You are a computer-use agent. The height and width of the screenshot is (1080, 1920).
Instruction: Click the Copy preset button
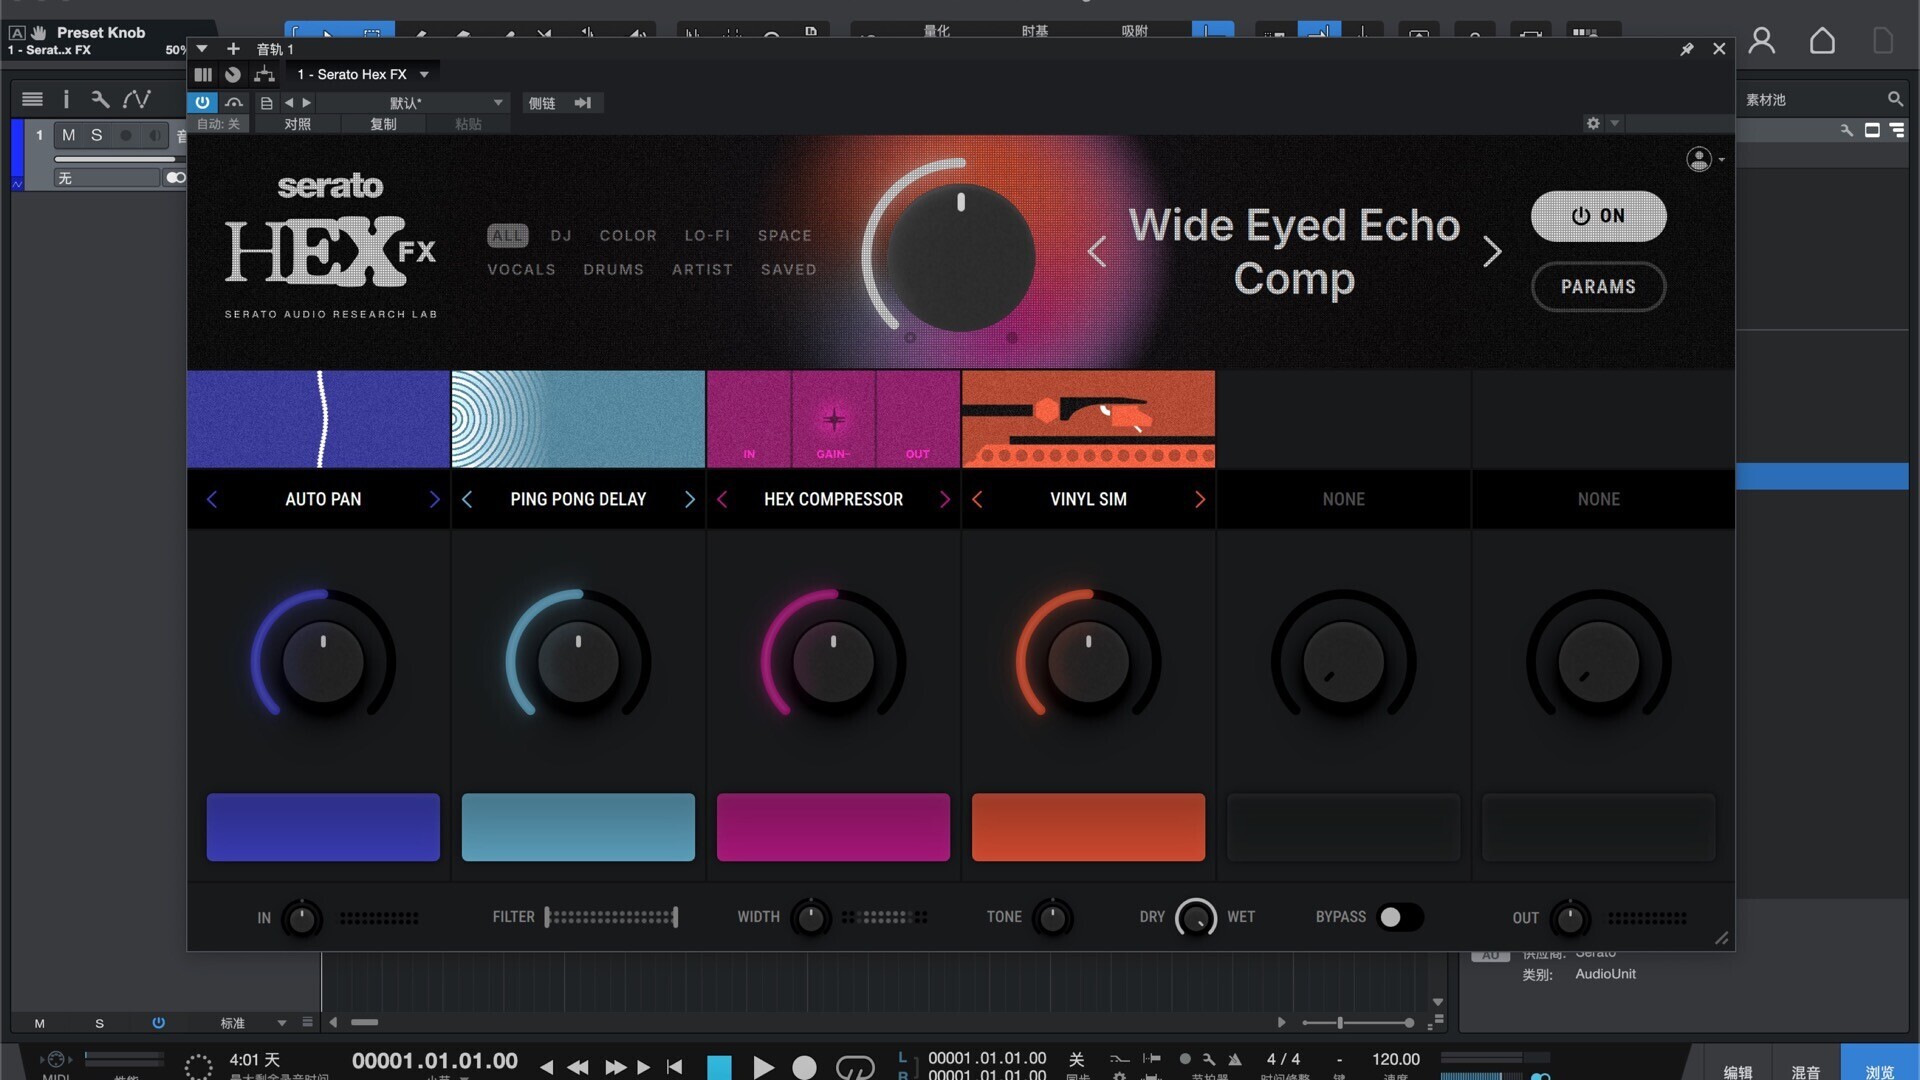(383, 124)
